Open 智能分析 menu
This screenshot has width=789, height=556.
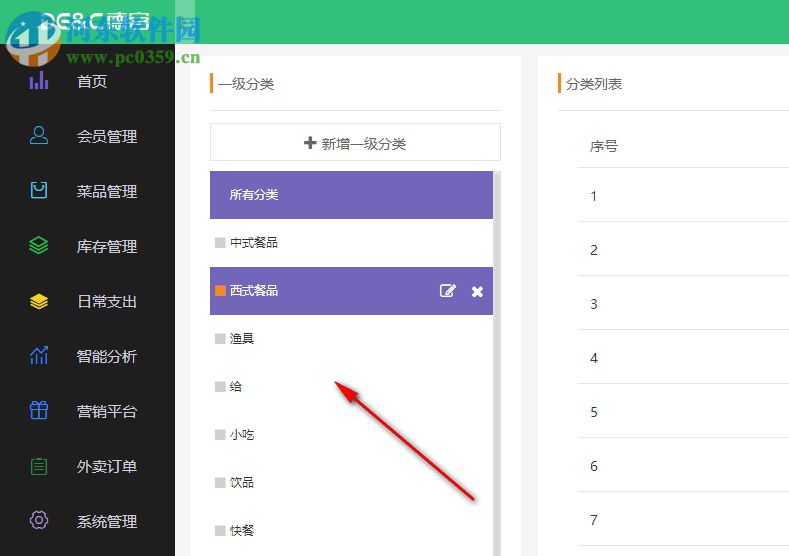(x=107, y=356)
